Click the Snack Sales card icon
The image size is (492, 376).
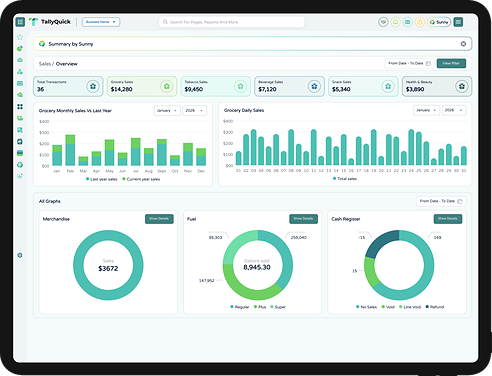point(388,86)
